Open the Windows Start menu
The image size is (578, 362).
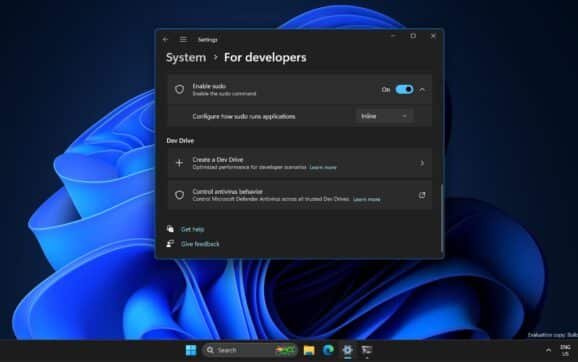click(x=191, y=350)
